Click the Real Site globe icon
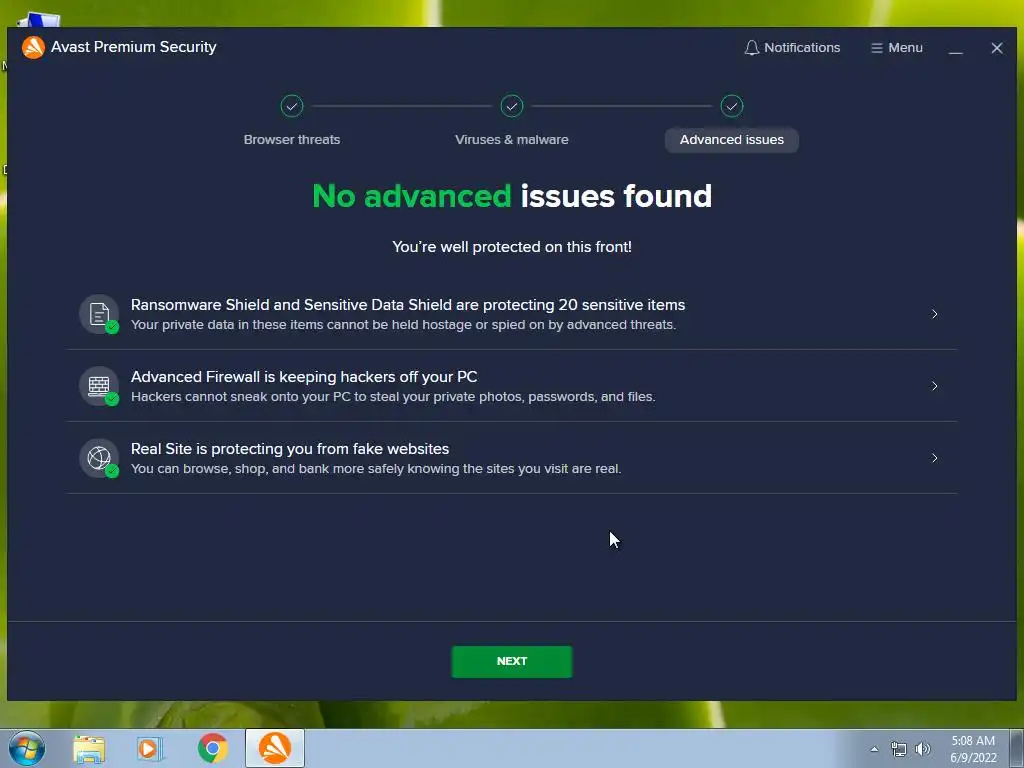Screen dimensions: 1024x768 click(99, 458)
